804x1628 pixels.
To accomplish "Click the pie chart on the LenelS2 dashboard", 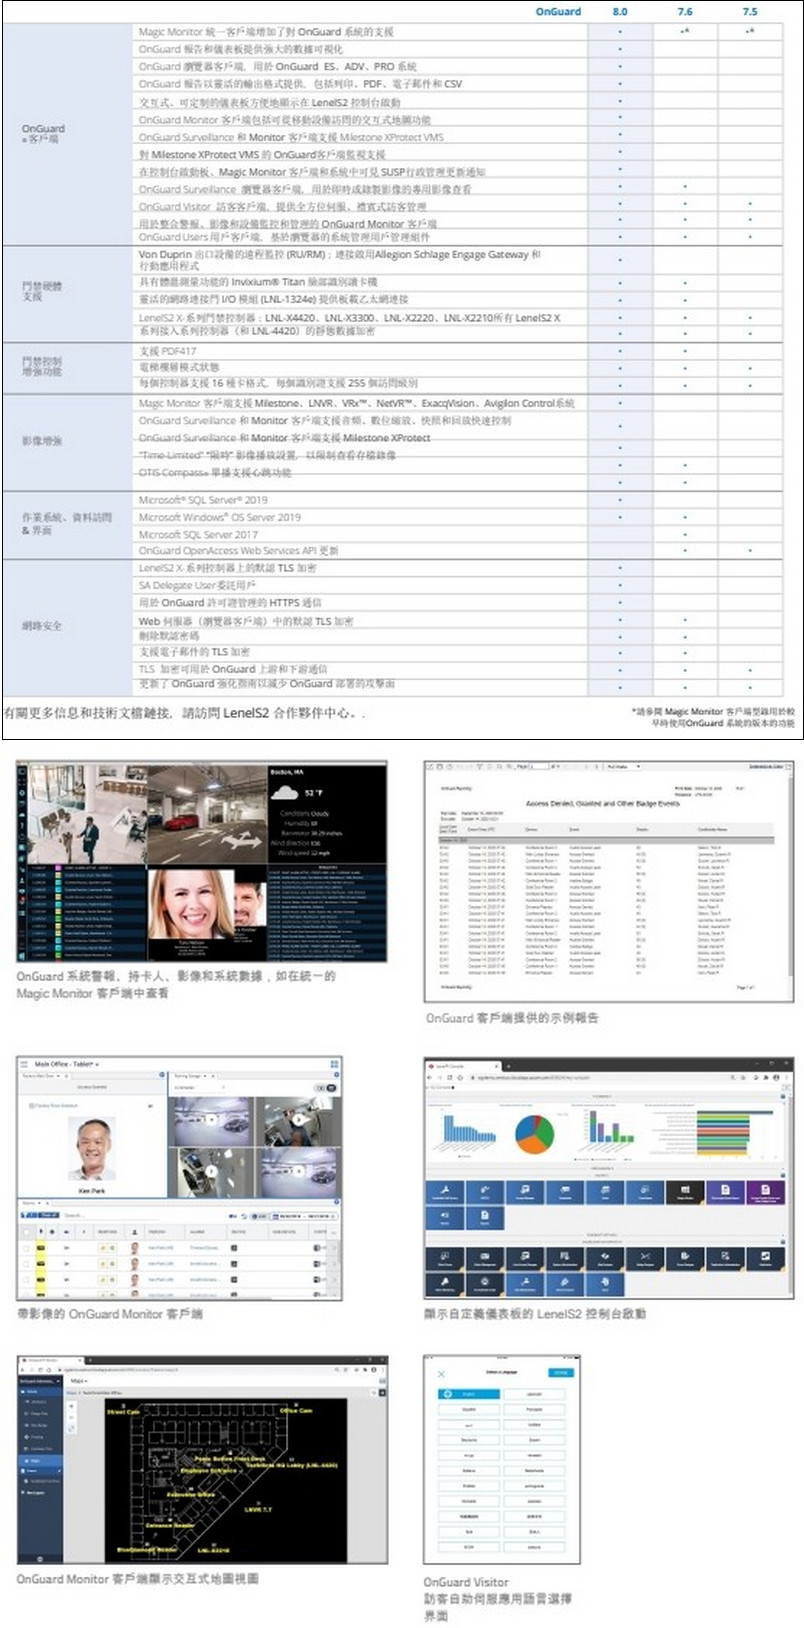I will pos(535,1135).
